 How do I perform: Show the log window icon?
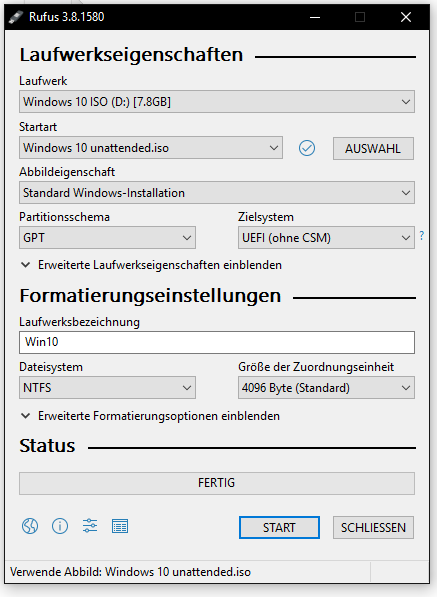120,527
